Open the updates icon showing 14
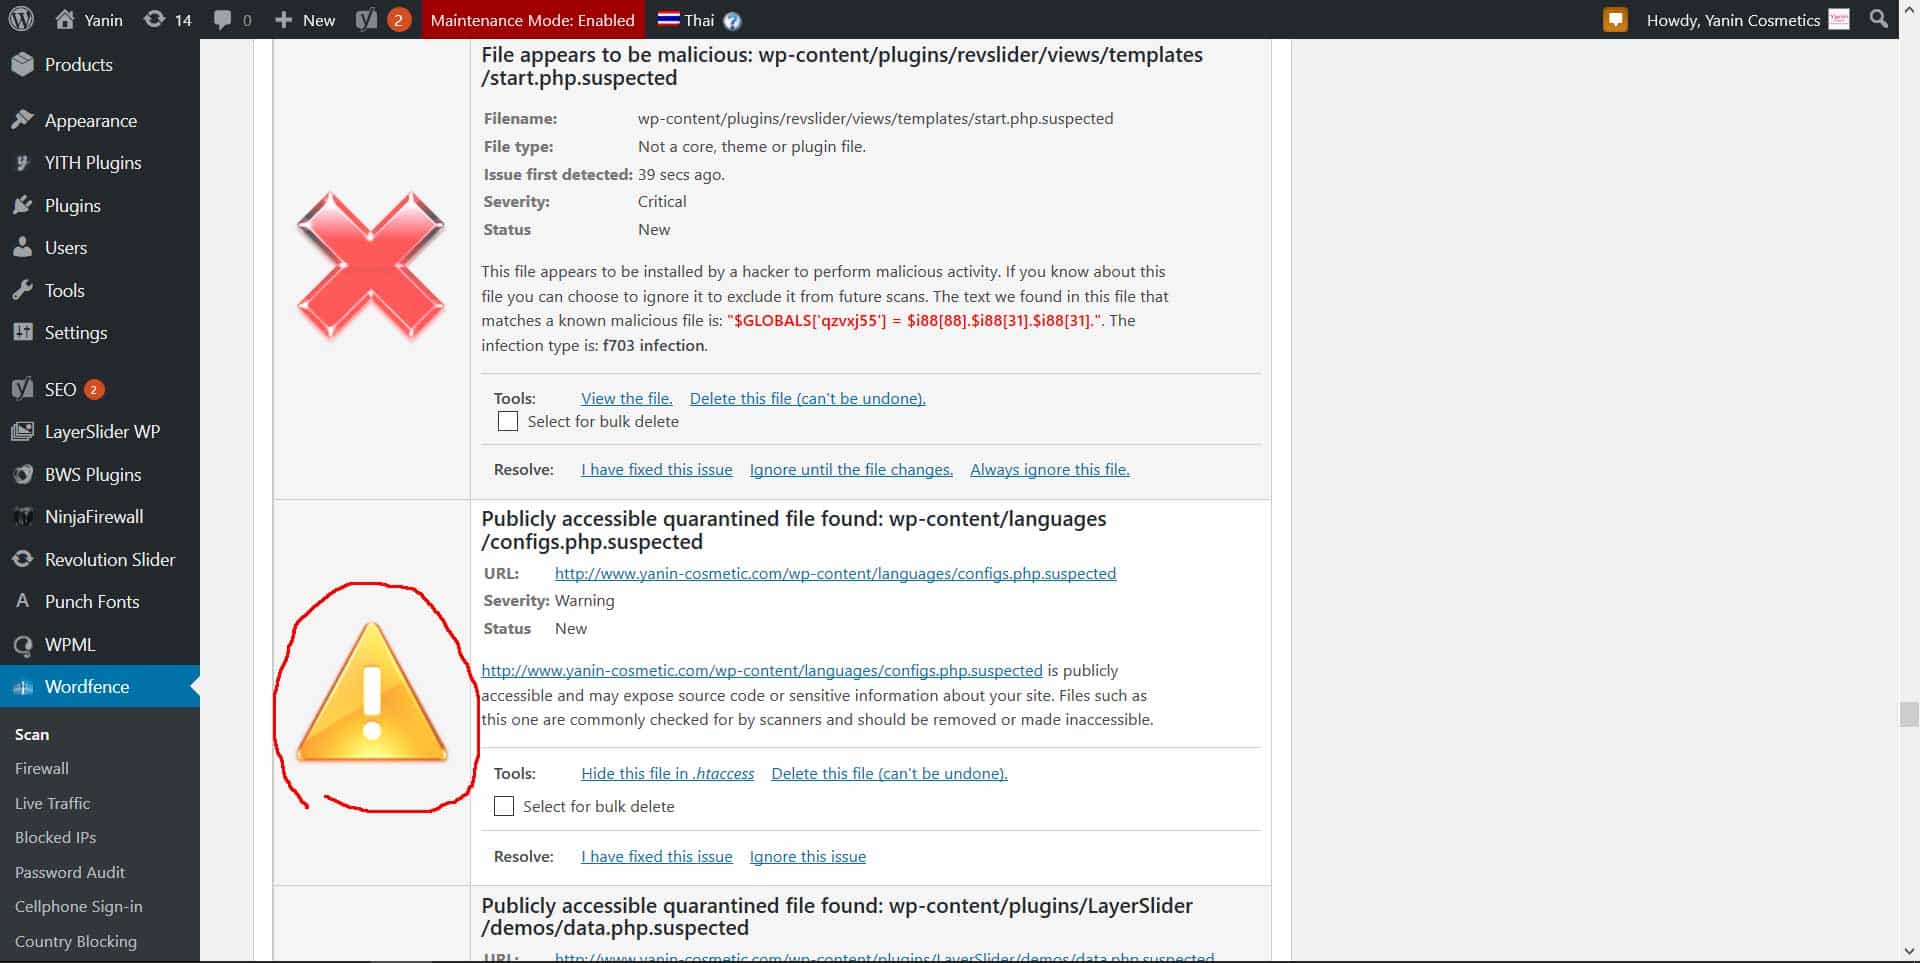 click(x=154, y=20)
